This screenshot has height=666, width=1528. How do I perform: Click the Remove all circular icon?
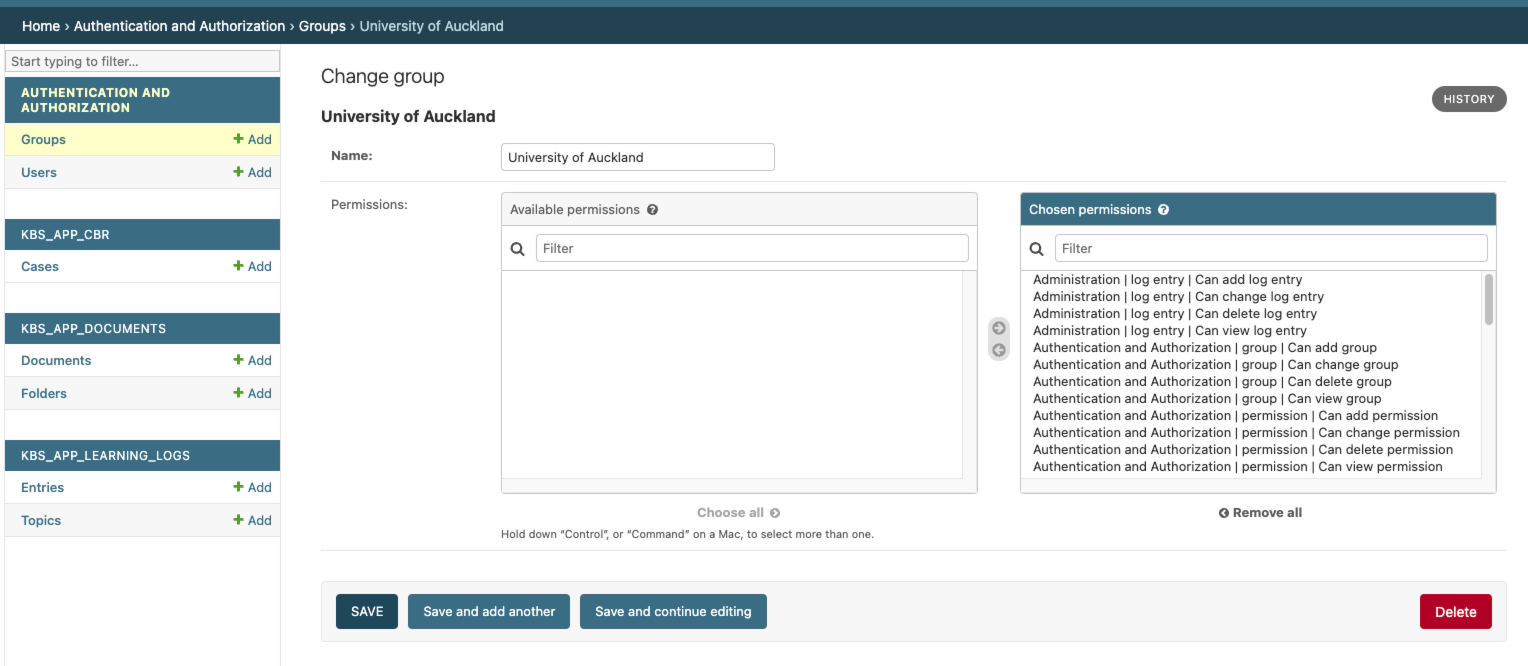(x=1224, y=512)
